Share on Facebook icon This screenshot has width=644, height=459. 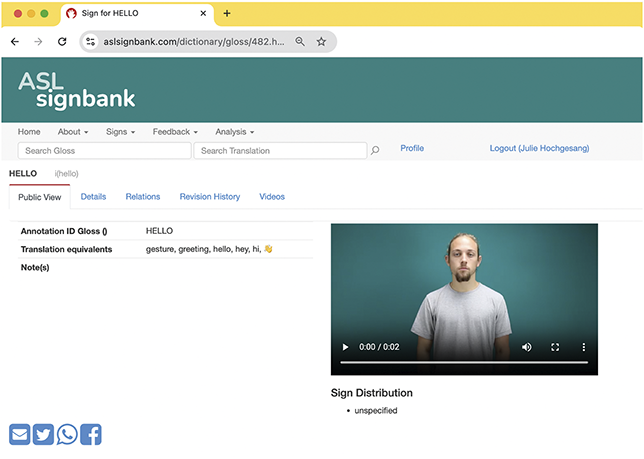(x=91, y=434)
